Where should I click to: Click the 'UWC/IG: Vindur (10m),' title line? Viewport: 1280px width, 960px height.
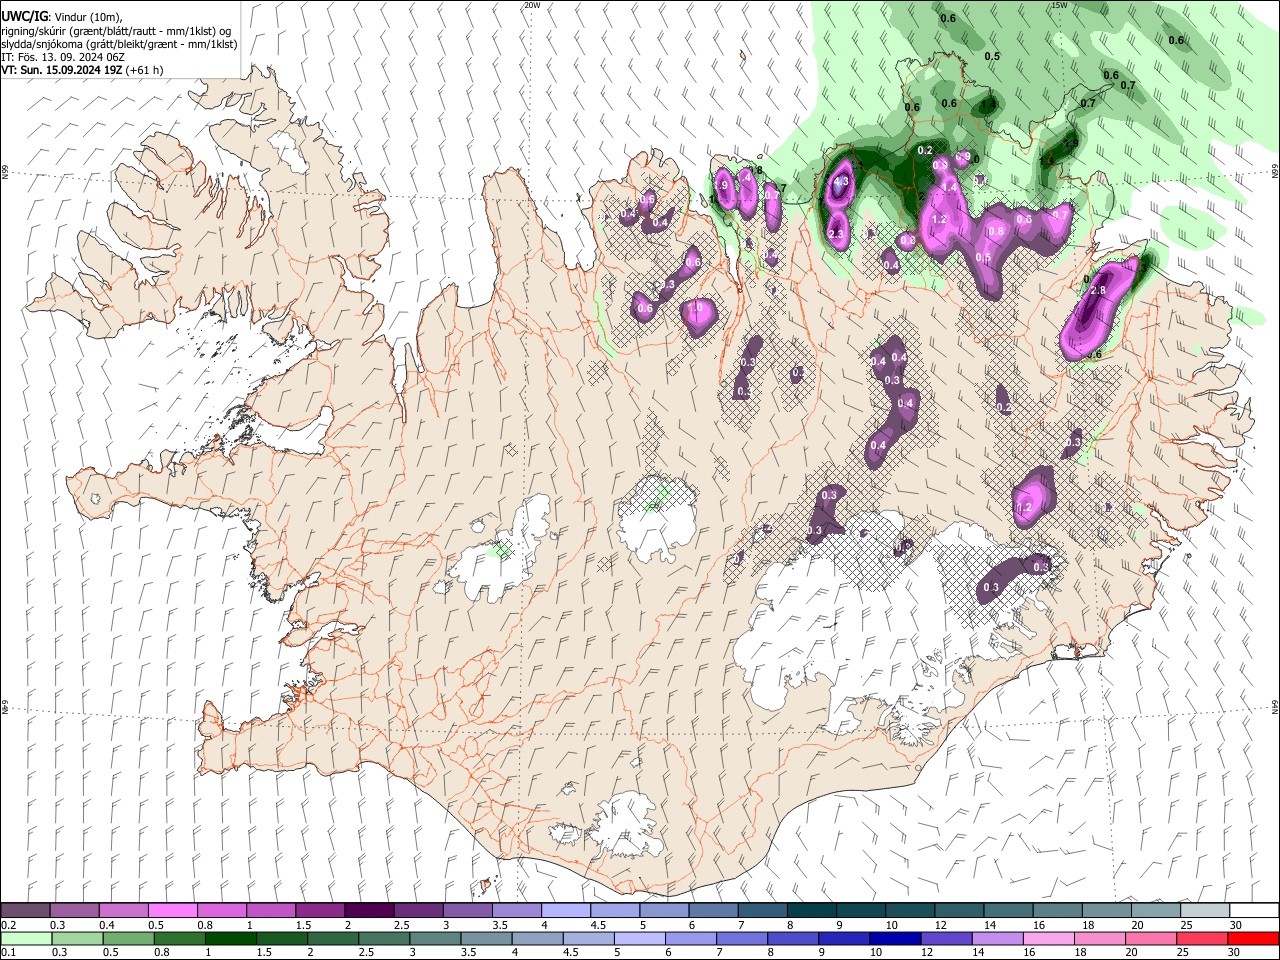tap(62, 17)
